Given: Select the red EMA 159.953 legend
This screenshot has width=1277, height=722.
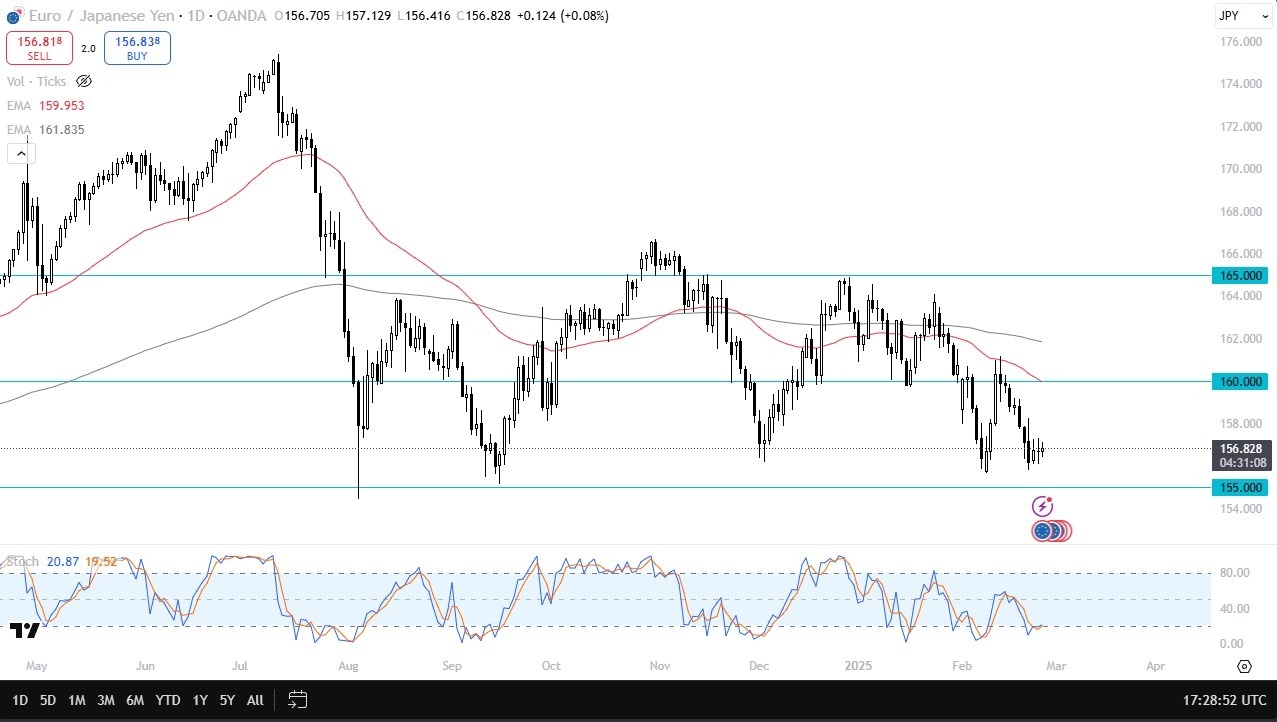Looking at the screenshot, I should click(46, 105).
